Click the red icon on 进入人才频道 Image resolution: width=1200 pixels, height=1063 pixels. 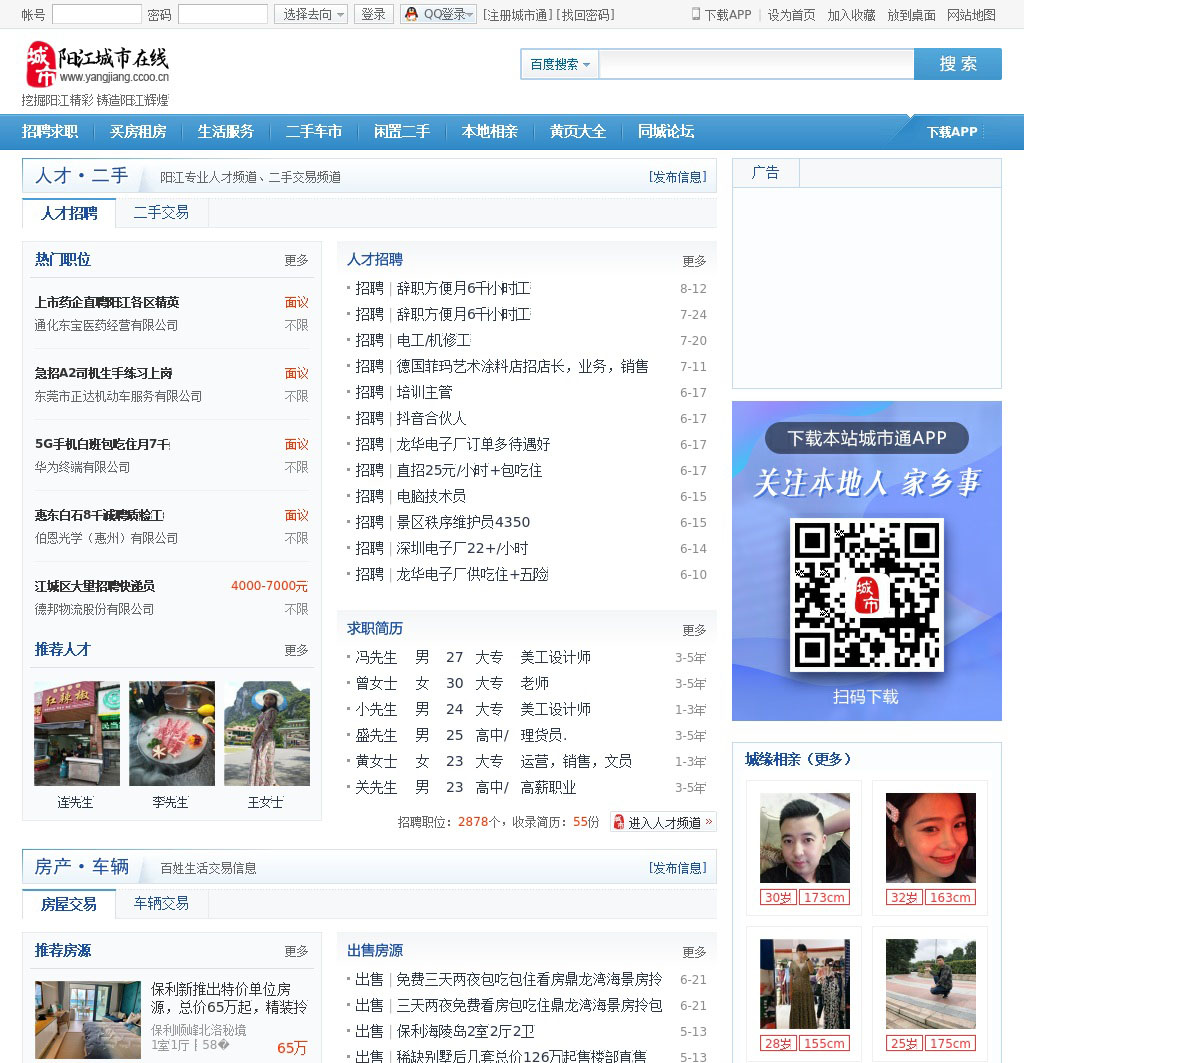click(x=619, y=822)
